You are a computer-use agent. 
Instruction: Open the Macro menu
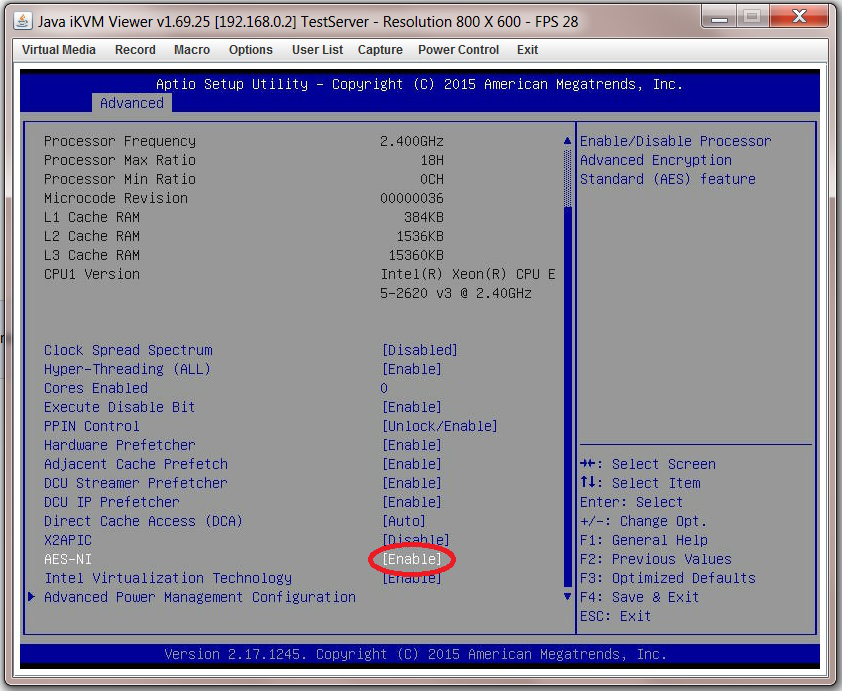191,49
